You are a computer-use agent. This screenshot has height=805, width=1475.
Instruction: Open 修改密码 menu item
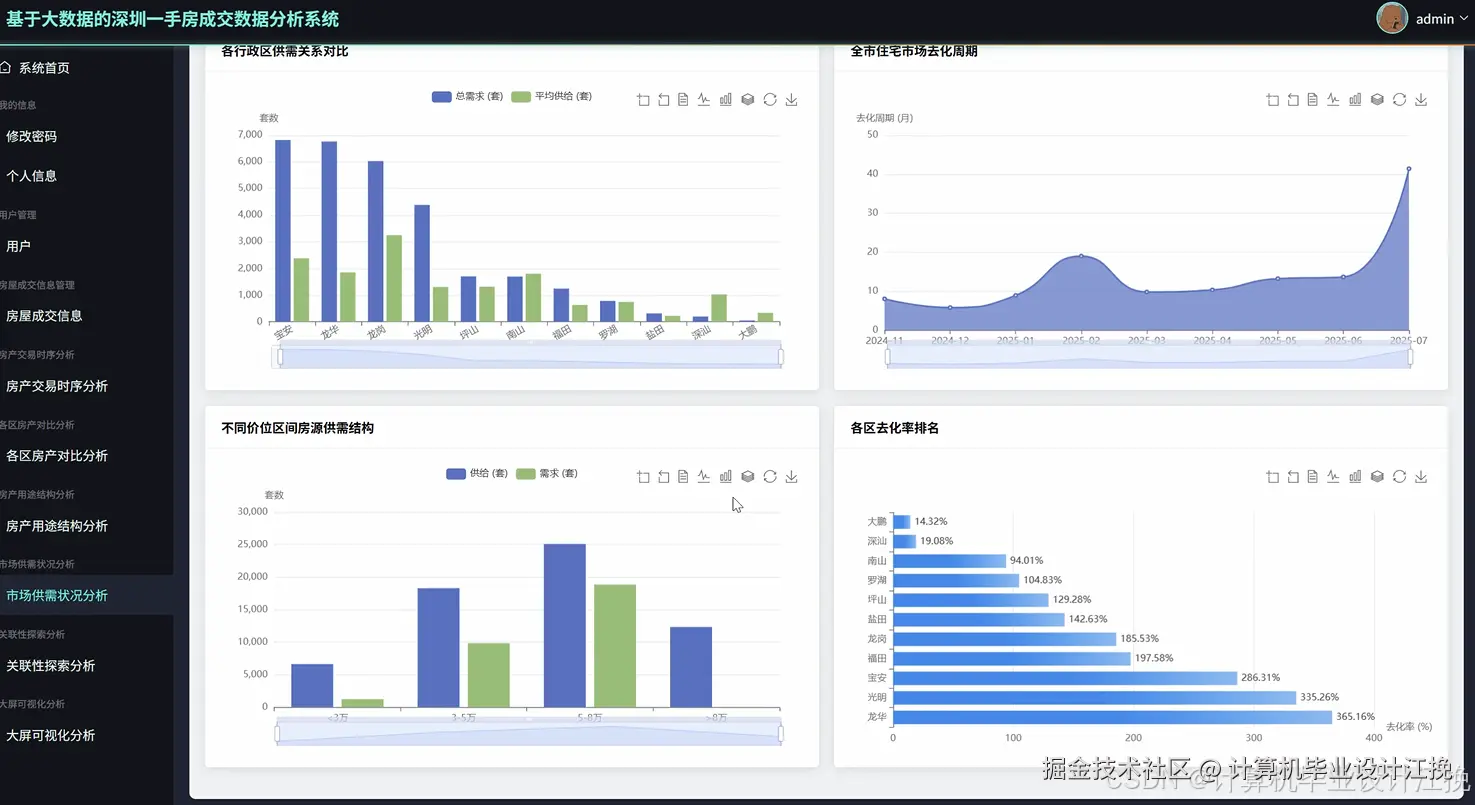tap(86, 136)
